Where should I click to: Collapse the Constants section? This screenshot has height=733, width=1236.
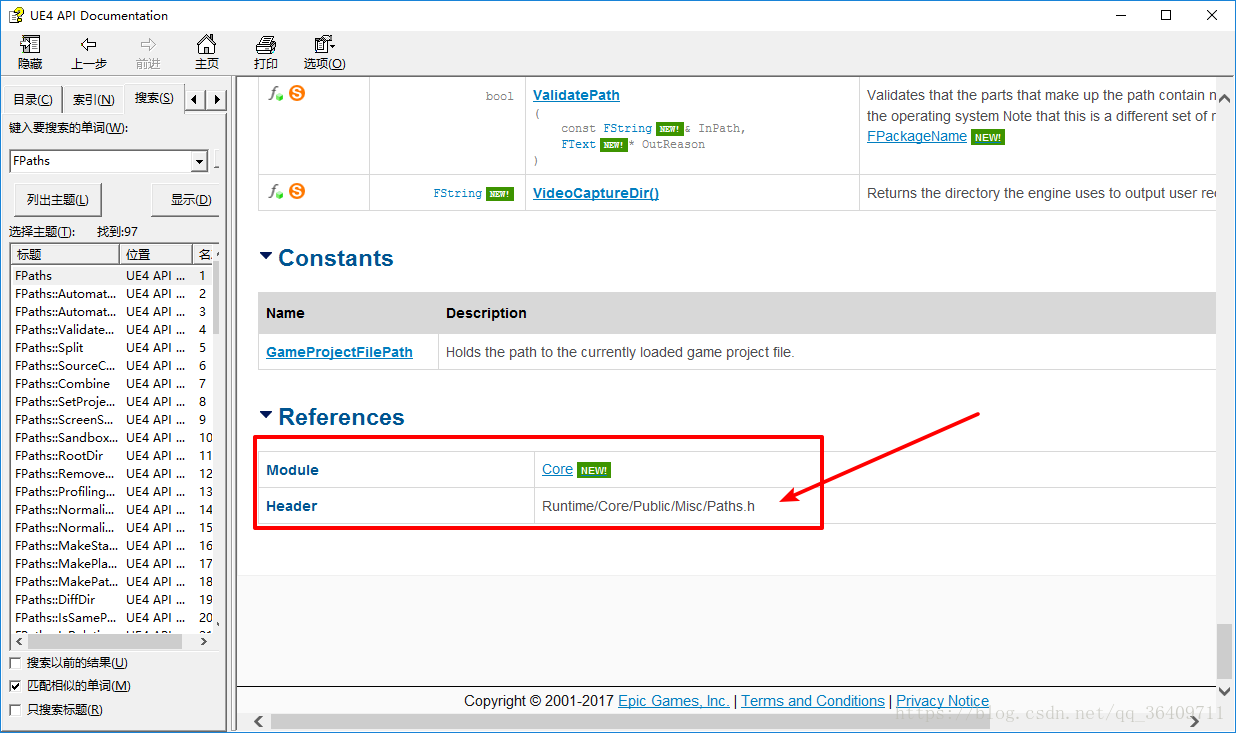pyautogui.click(x=266, y=256)
